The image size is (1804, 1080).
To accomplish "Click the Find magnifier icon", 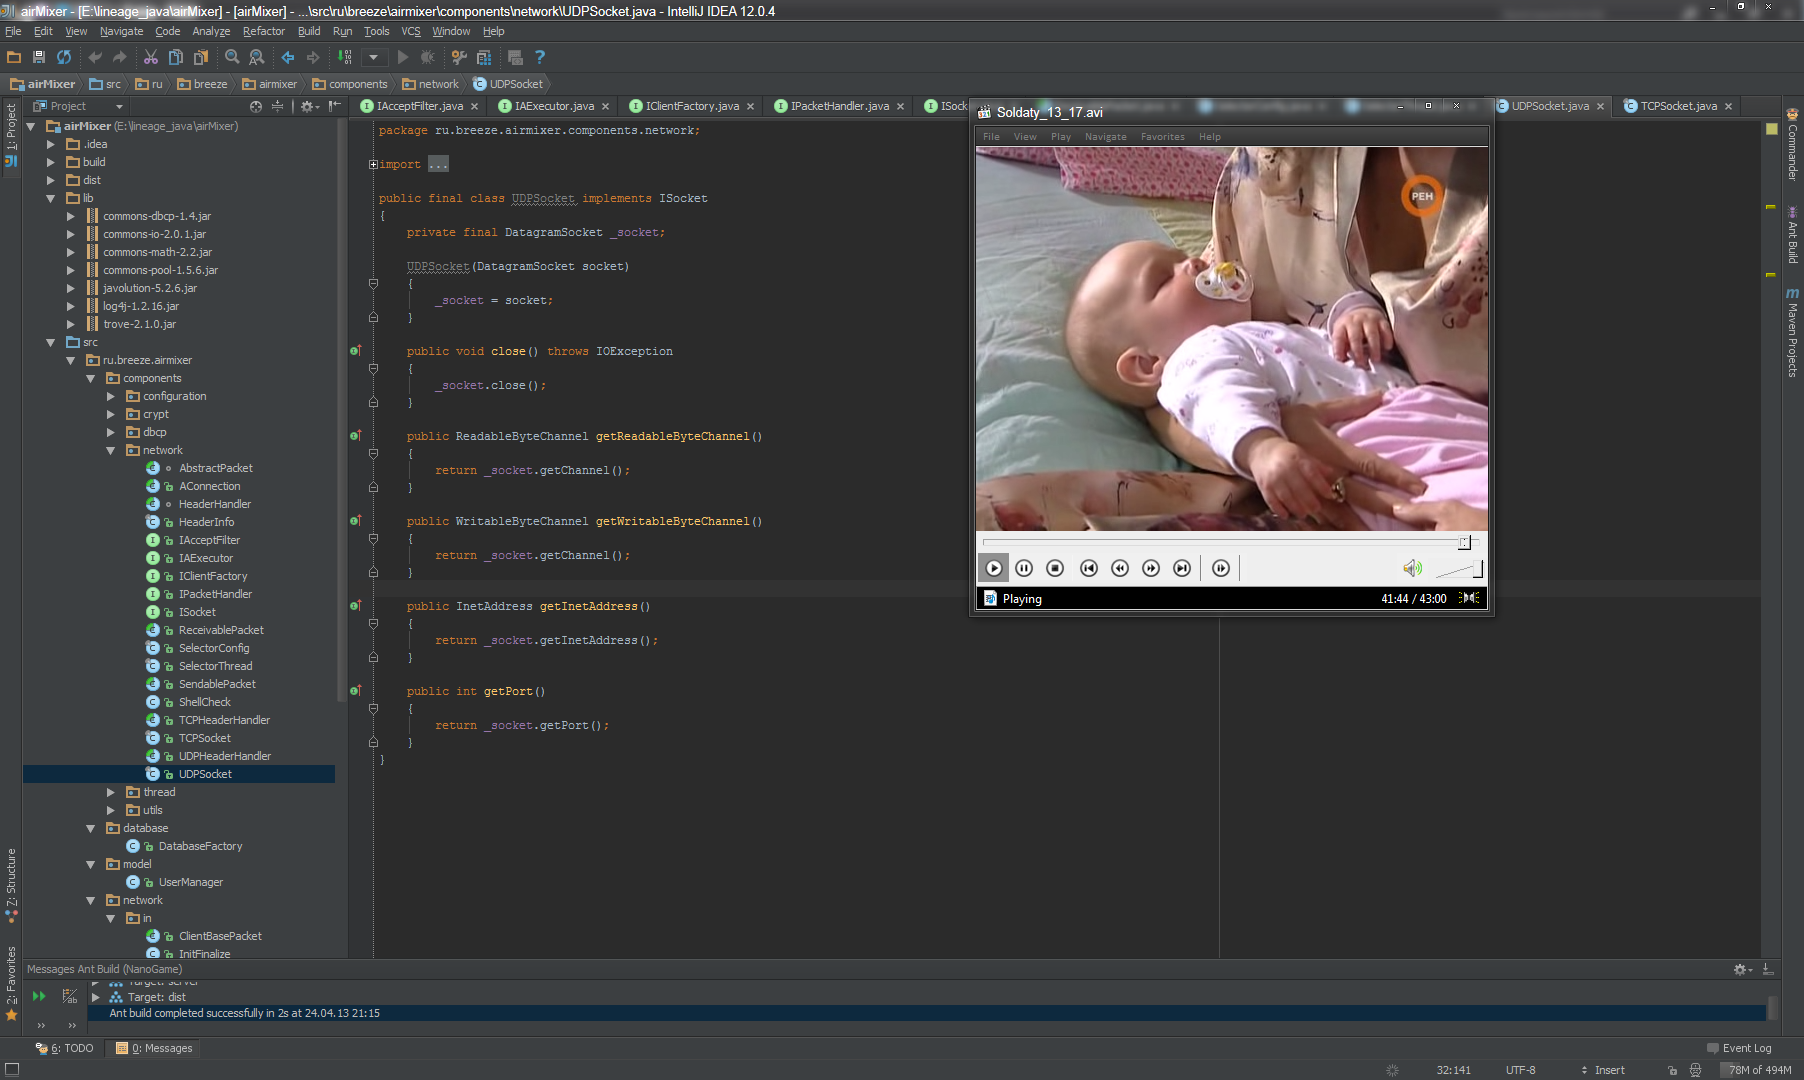I will coord(232,57).
